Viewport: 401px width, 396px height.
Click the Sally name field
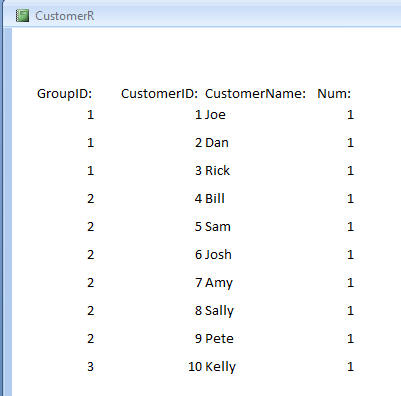(219, 311)
